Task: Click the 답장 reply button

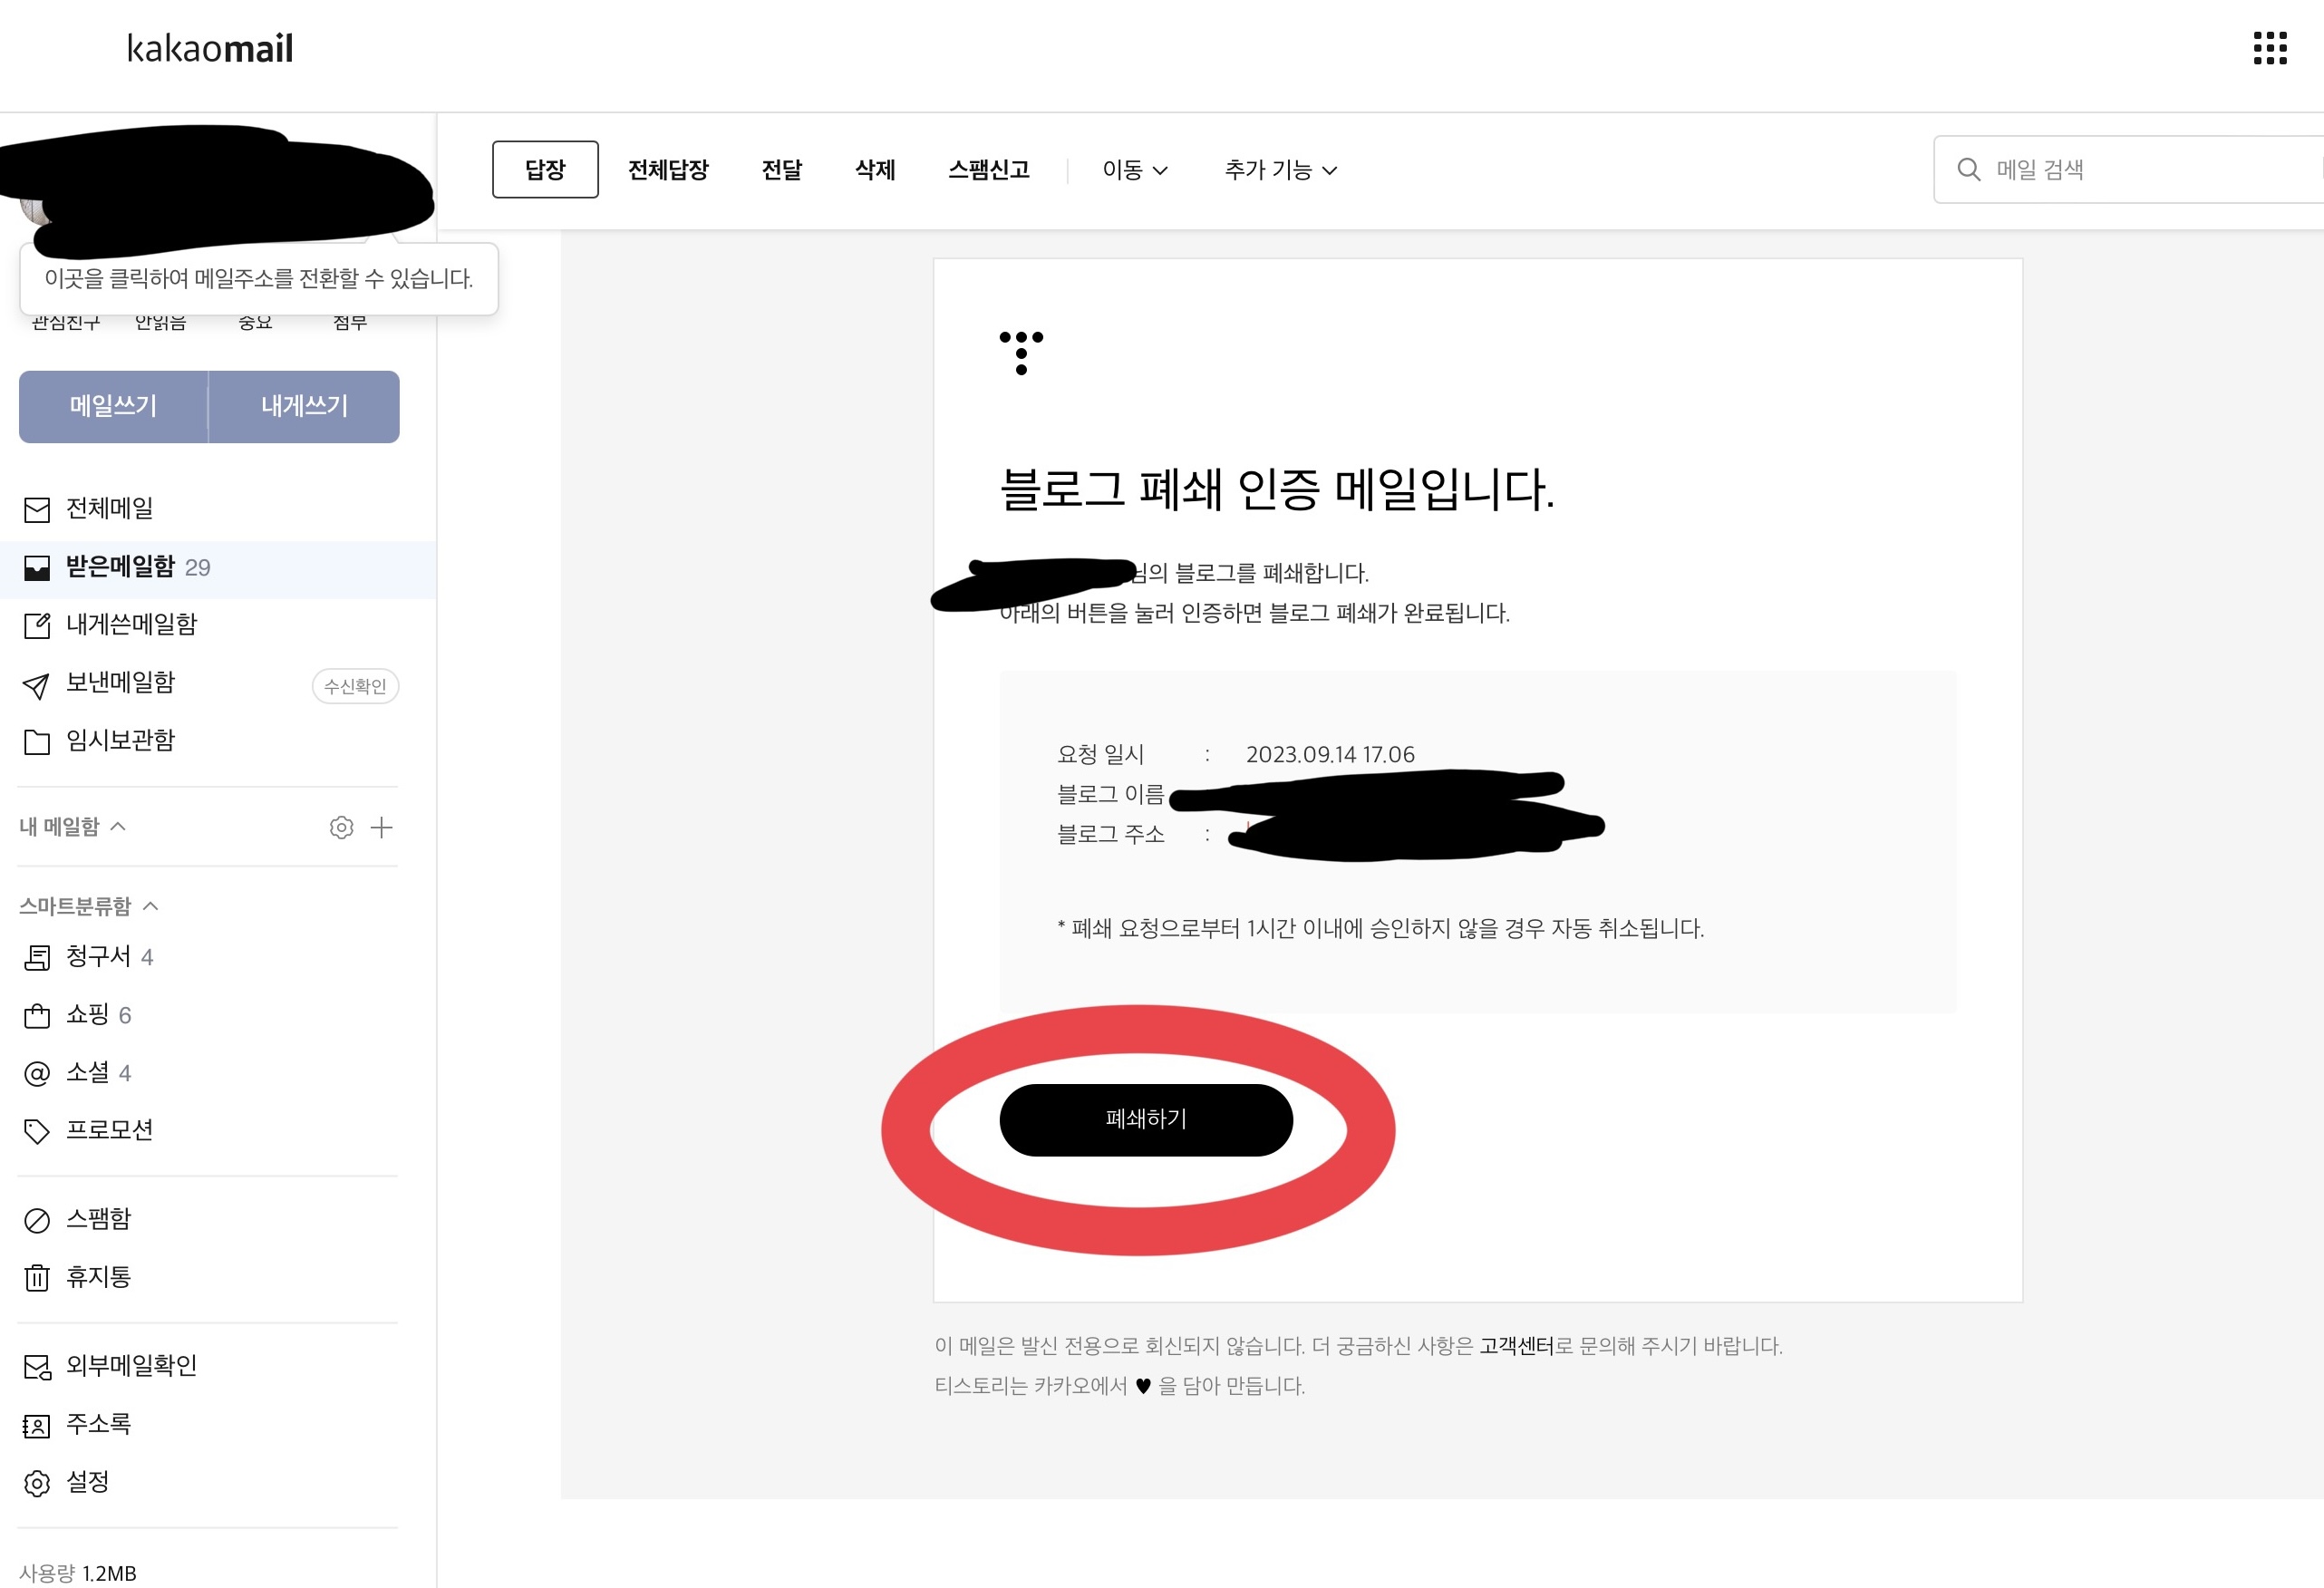Action: click(545, 170)
